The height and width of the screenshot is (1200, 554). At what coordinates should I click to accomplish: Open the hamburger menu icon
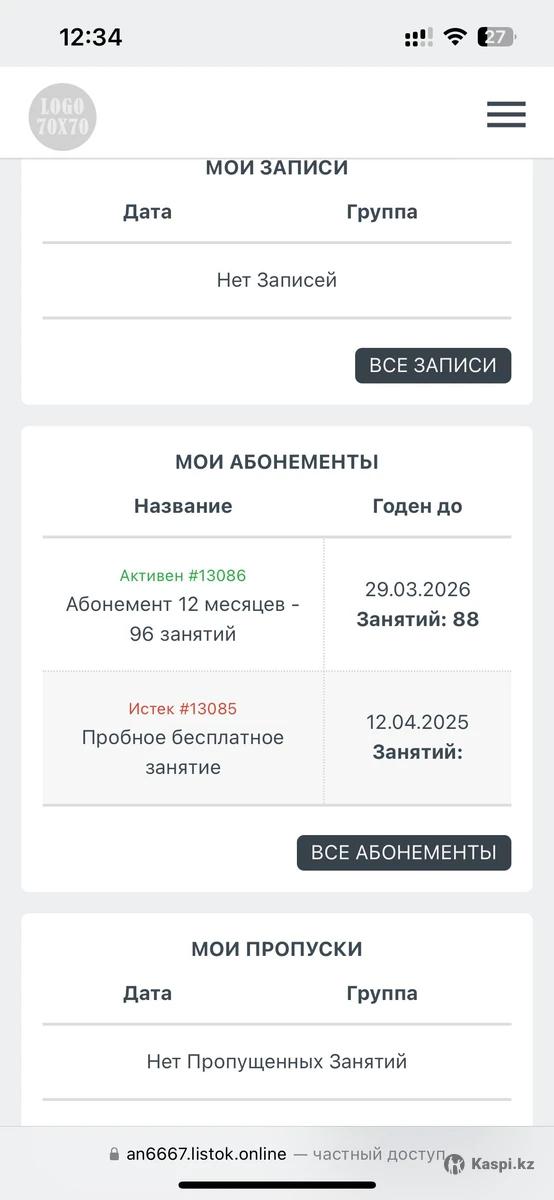click(x=506, y=114)
